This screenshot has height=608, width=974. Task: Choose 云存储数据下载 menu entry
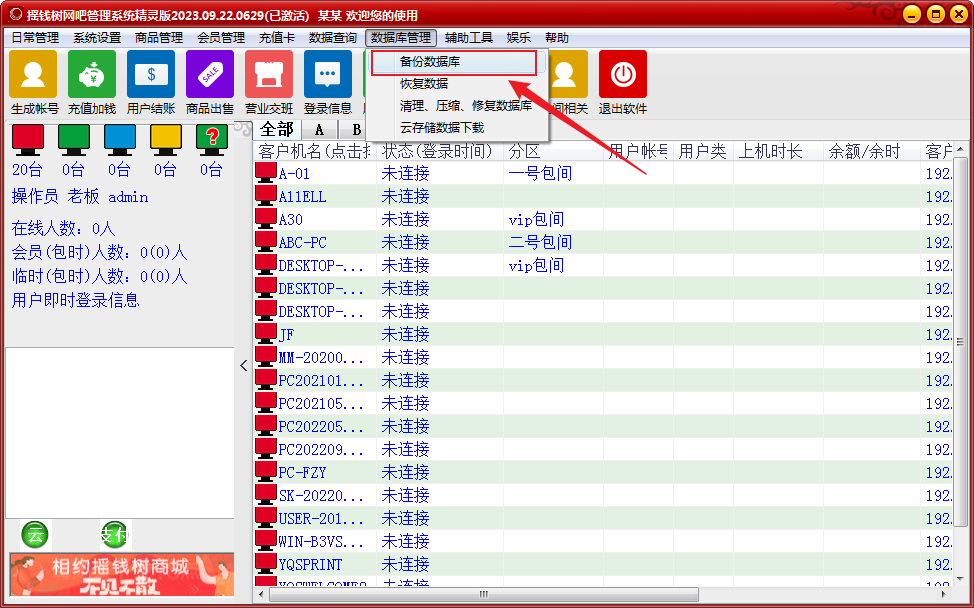pos(442,128)
